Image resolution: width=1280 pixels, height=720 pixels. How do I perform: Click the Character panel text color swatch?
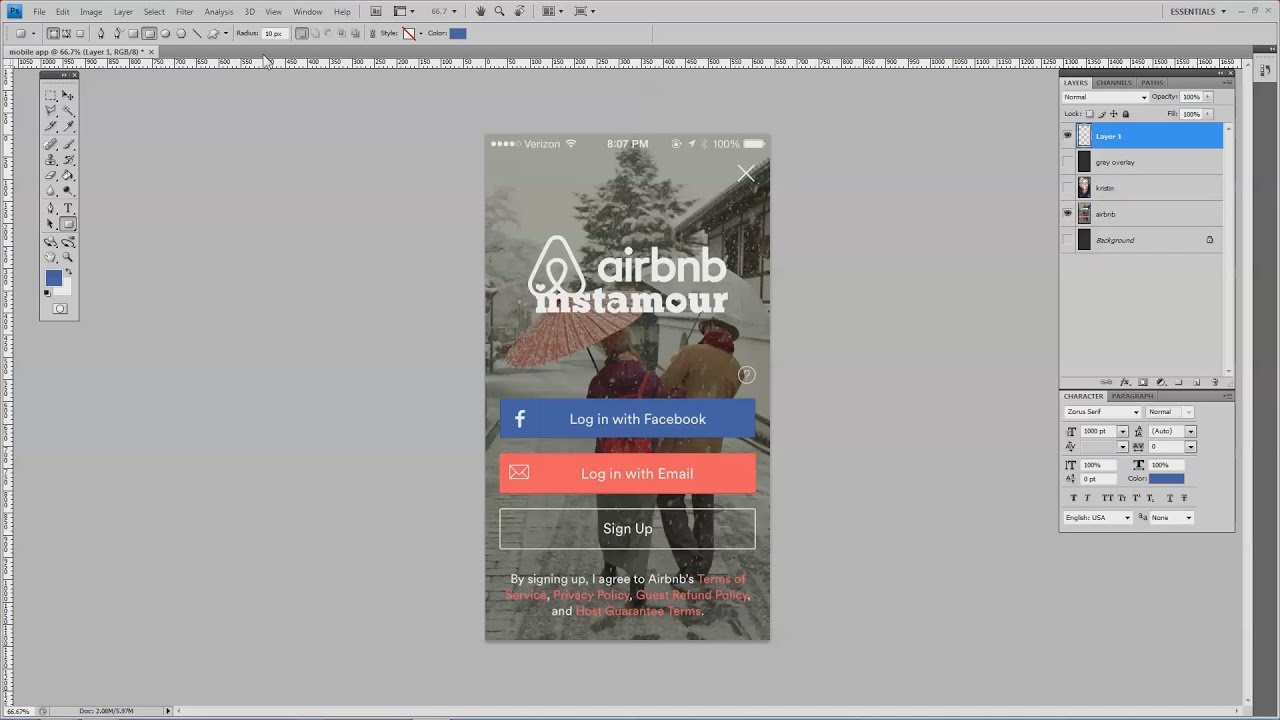pyautogui.click(x=1166, y=478)
